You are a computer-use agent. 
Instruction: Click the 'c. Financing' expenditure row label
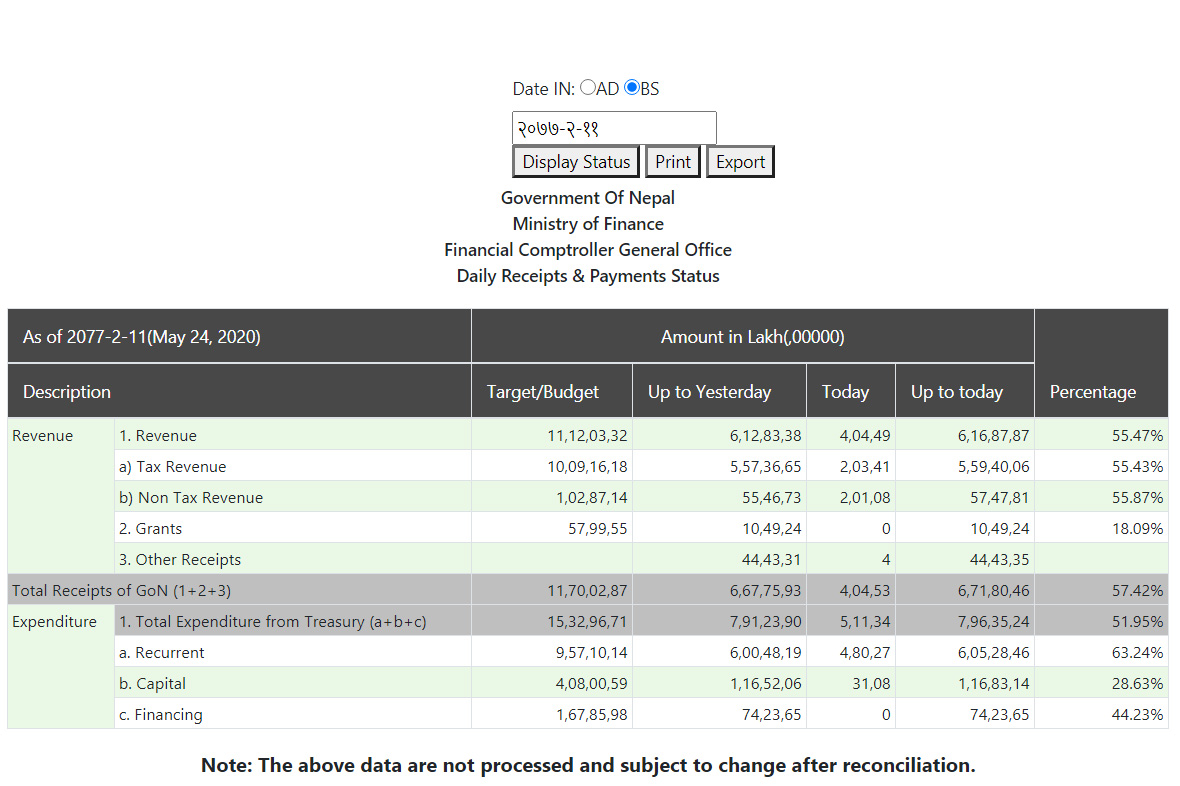[x=161, y=715]
